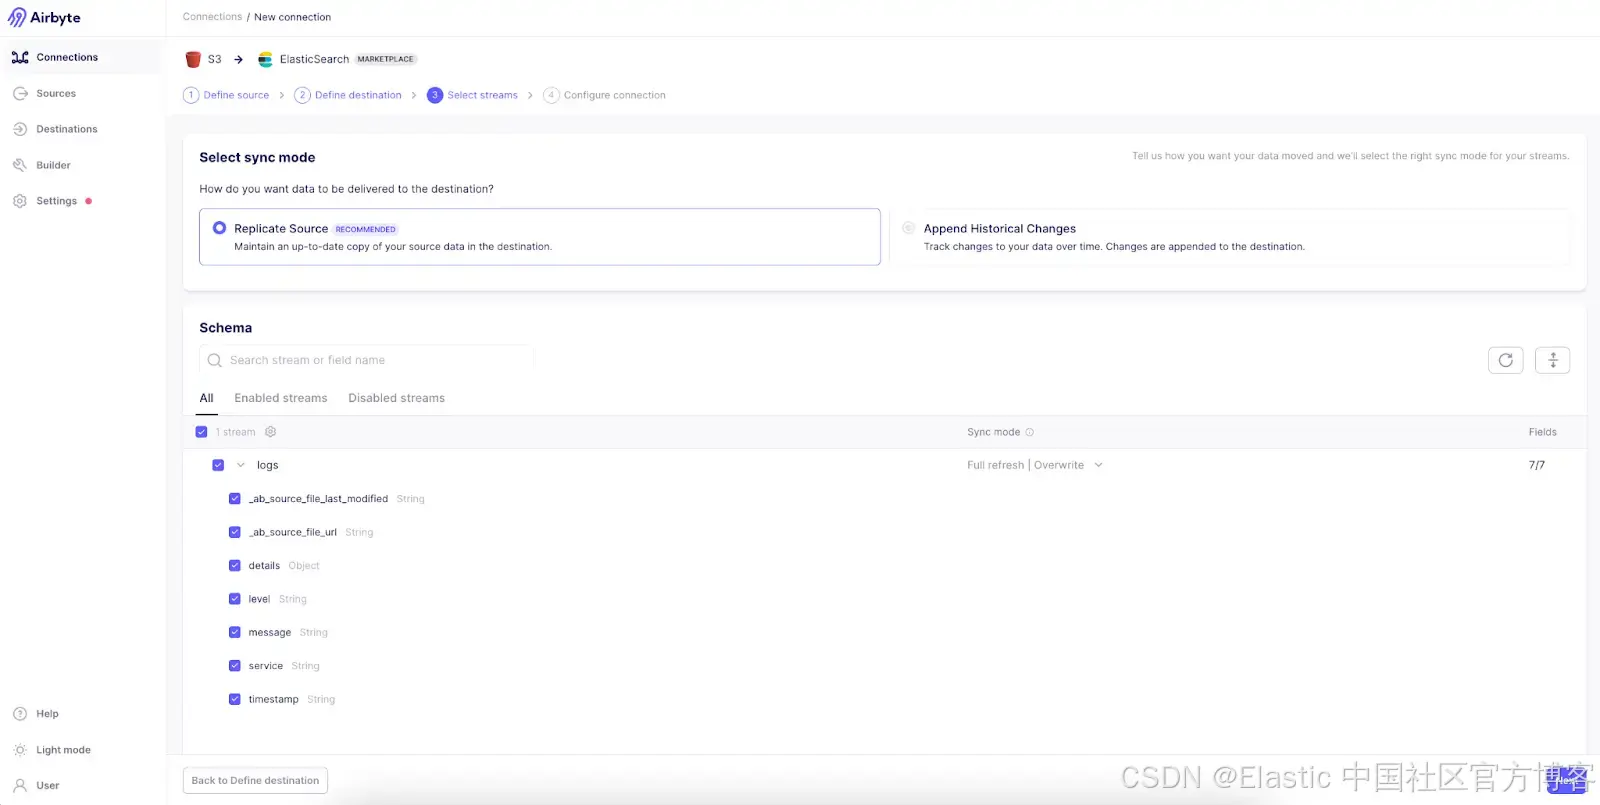Screen dimensions: 1600x805
Task: Click the Builder wrench icon
Action: (x=20, y=165)
